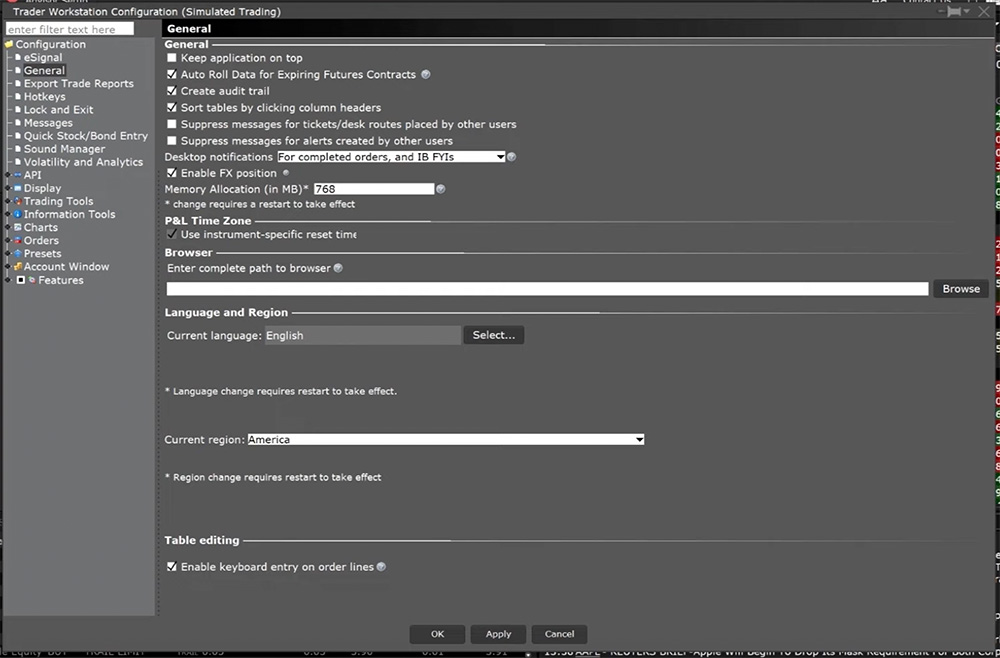Click info icon beside Enable FX position

click(x=286, y=173)
